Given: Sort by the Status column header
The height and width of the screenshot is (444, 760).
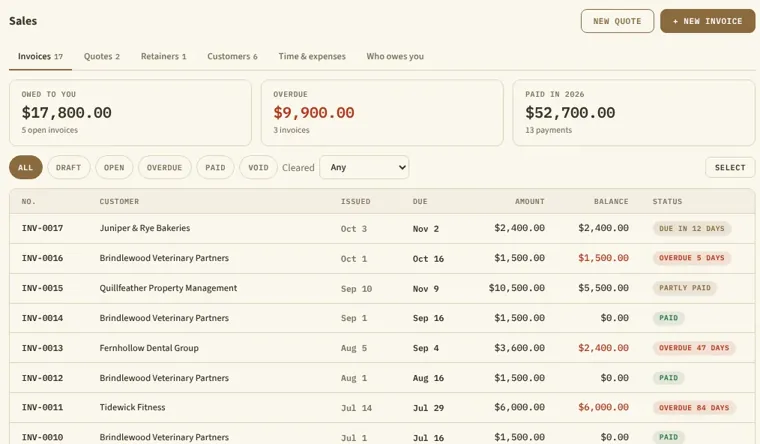Looking at the screenshot, I should [667, 201].
